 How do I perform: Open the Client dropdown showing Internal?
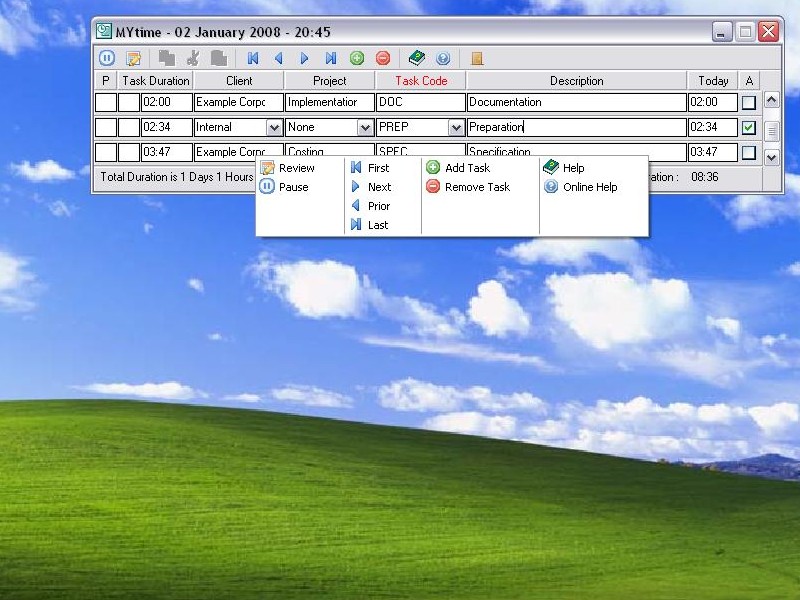pyautogui.click(x=274, y=128)
